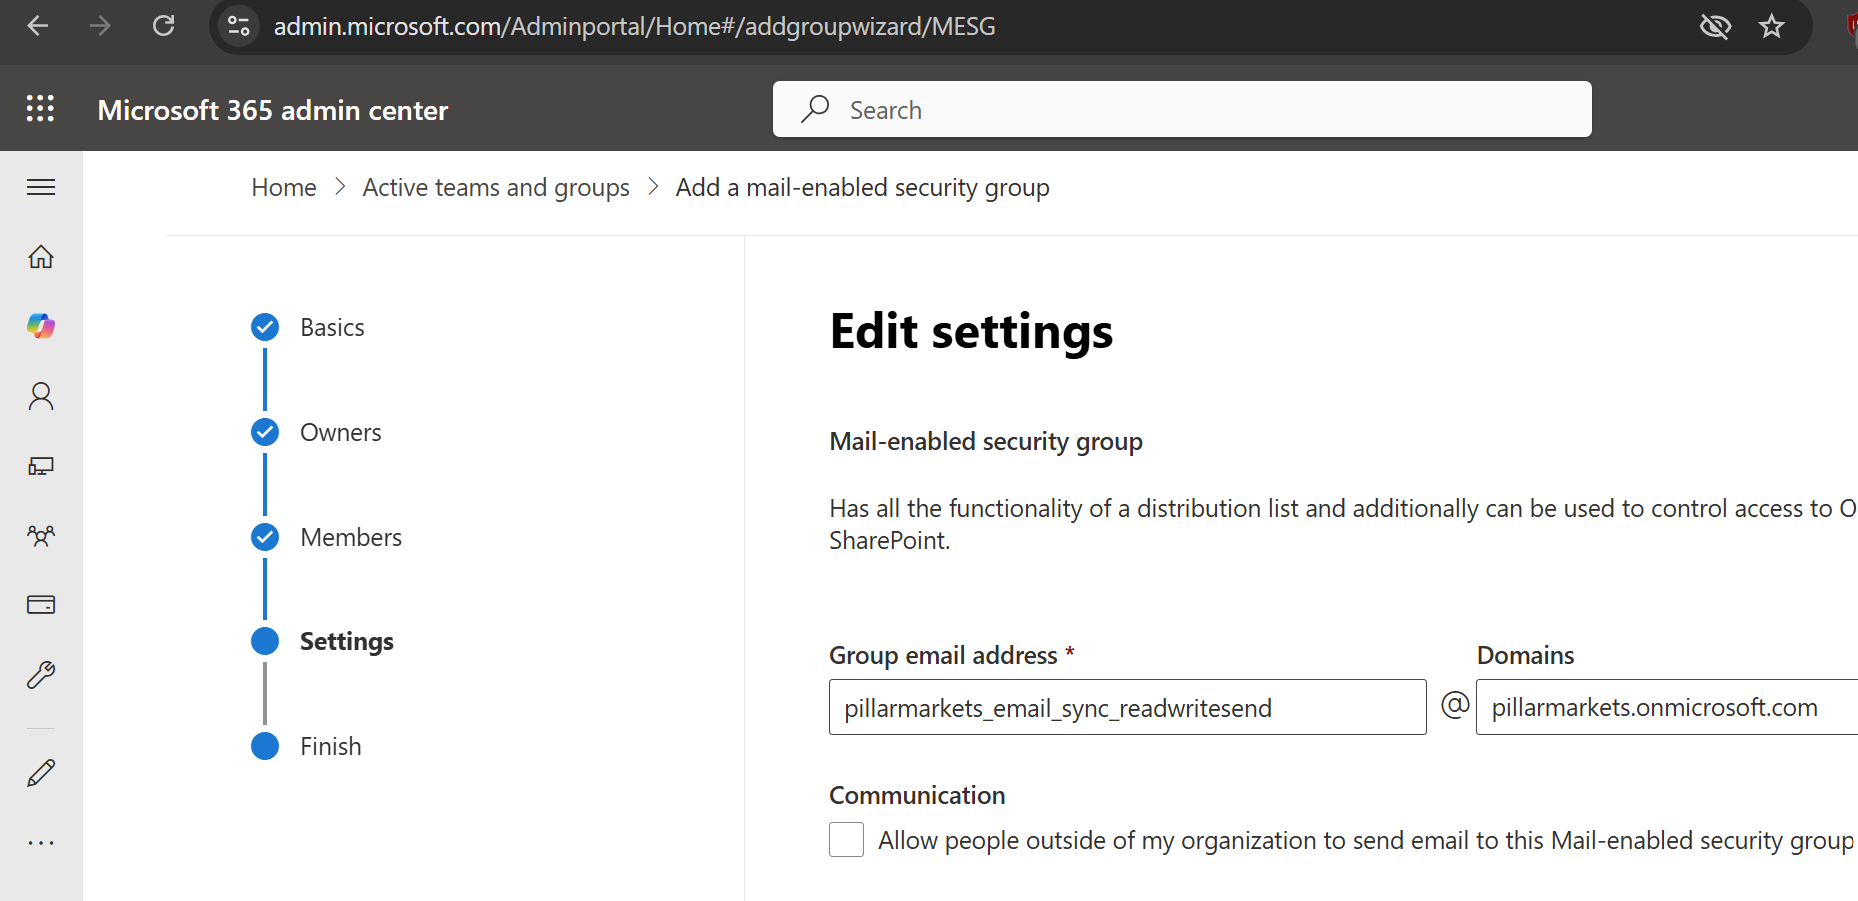Viewport: 1858px width, 901px height.
Task: Enable external email sending to this group
Action: coord(846,840)
